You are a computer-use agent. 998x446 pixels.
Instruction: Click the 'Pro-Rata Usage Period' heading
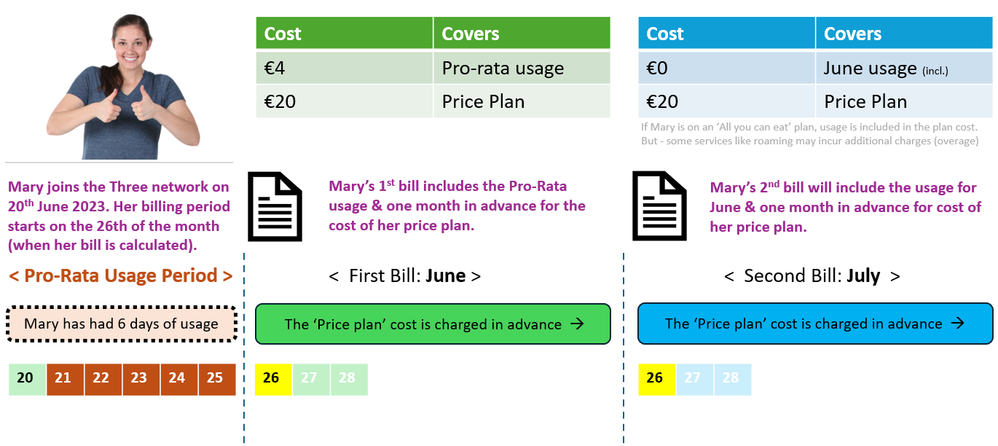tap(121, 276)
